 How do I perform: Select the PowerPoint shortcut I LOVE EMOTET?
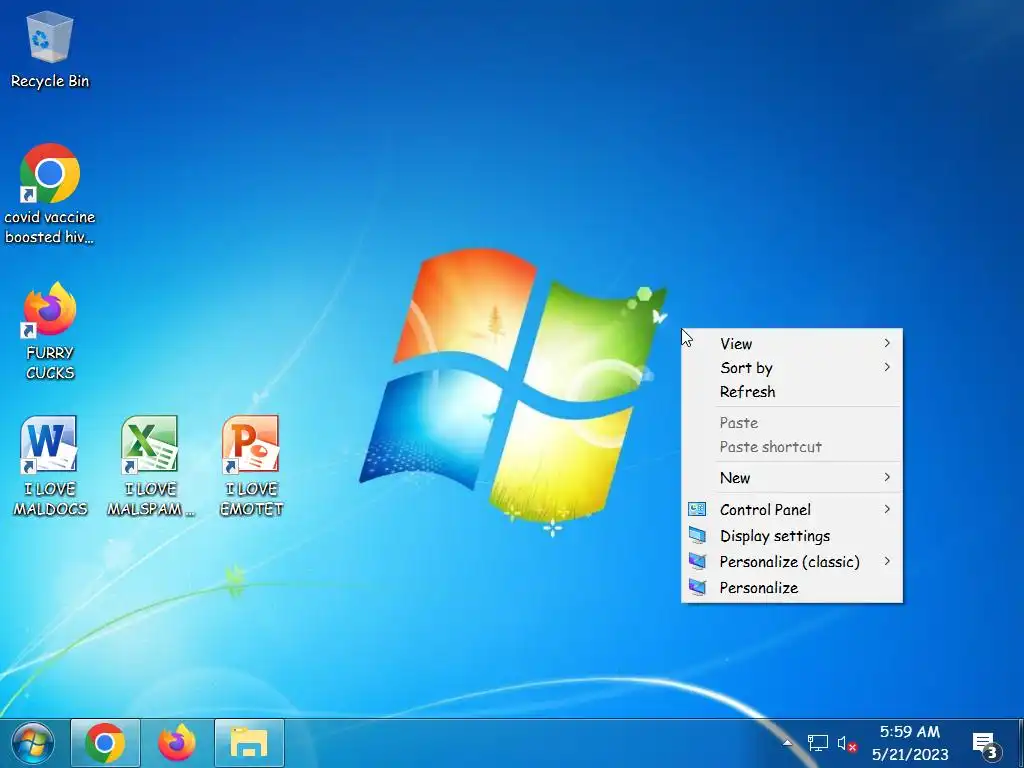(251, 466)
